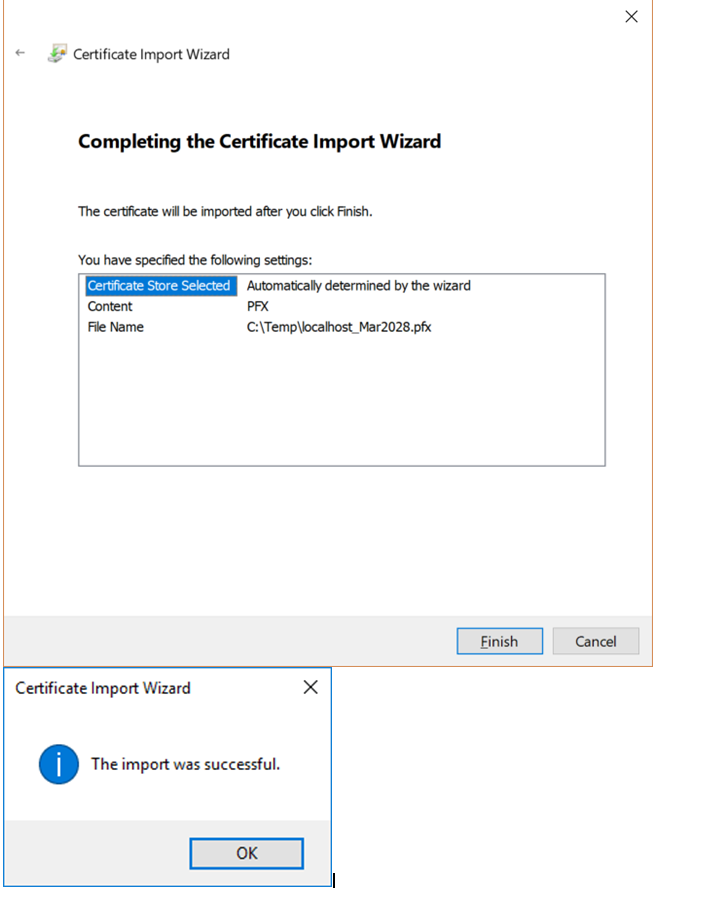Click the label You have specified the following settings
The width and height of the screenshot is (707, 910).
pos(195,260)
